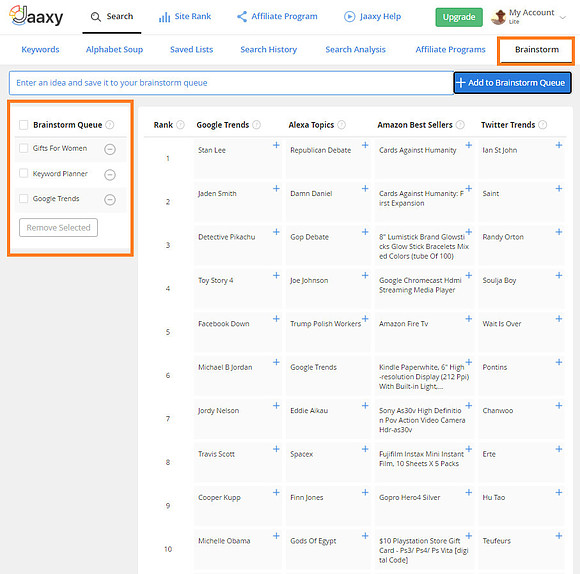Click the My Account avatar

tap(499, 17)
